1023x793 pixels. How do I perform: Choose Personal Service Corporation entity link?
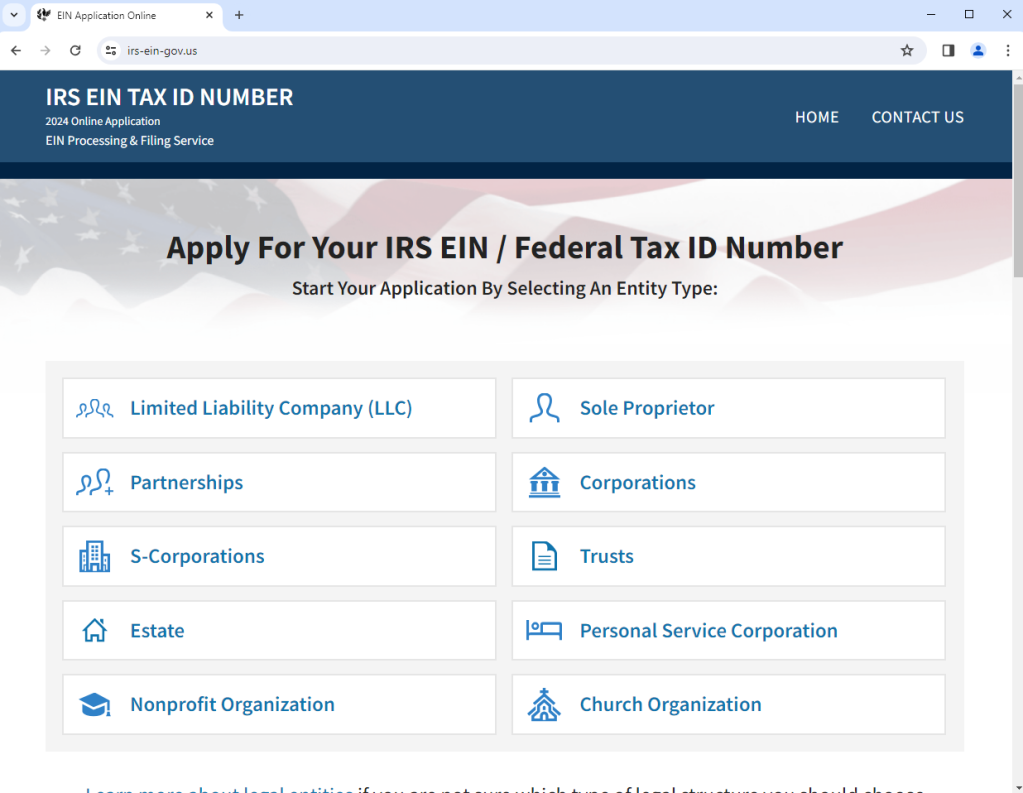click(708, 631)
